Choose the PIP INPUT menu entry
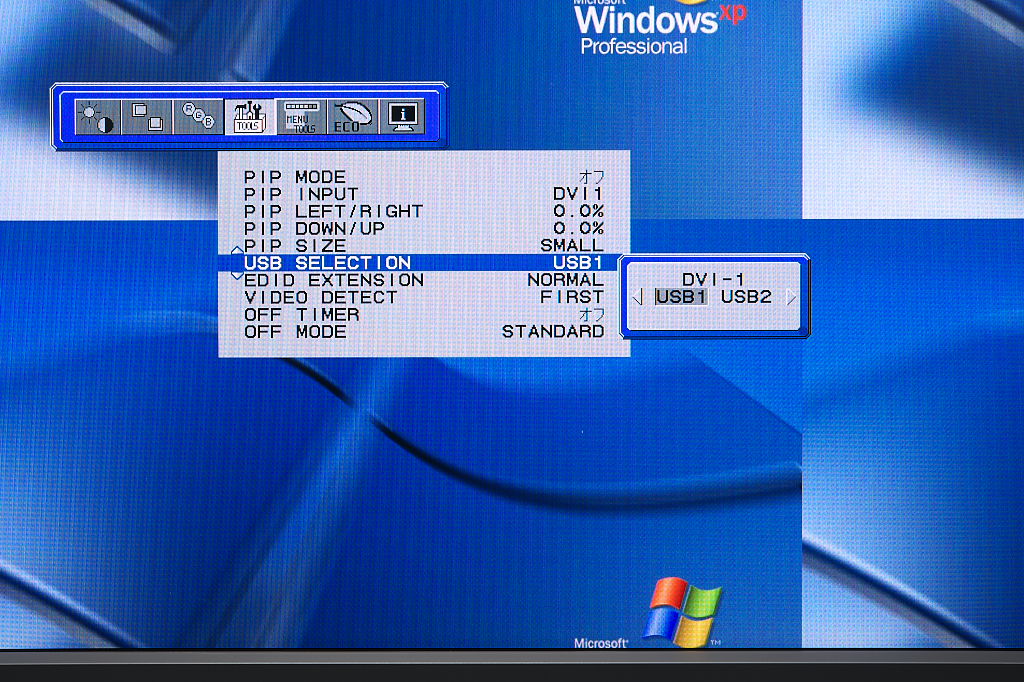 point(424,194)
